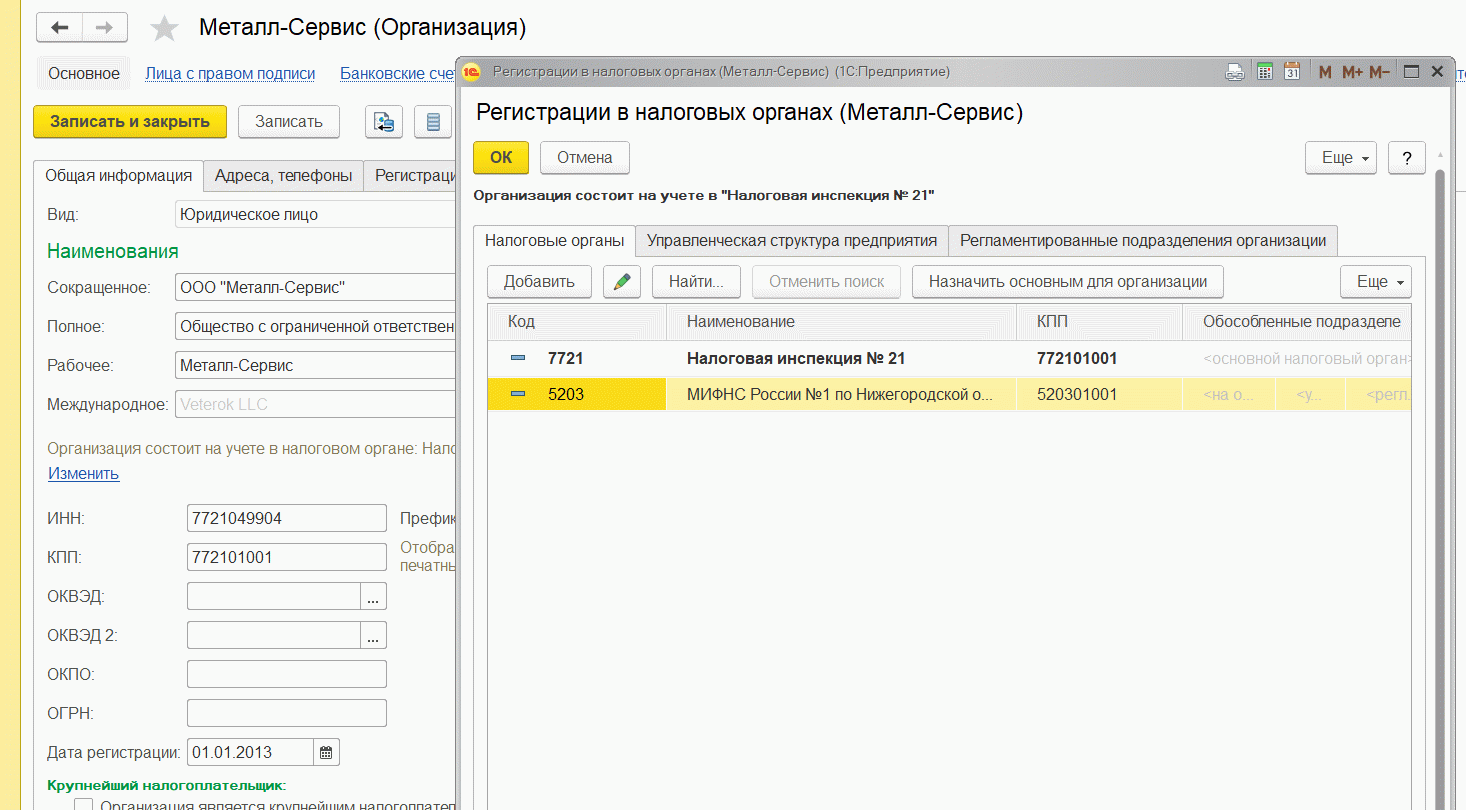Viewport: 1466px width, 810px height.
Task: Click the document transfer icon beside Записать
Action: pyautogui.click(x=384, y=122)
